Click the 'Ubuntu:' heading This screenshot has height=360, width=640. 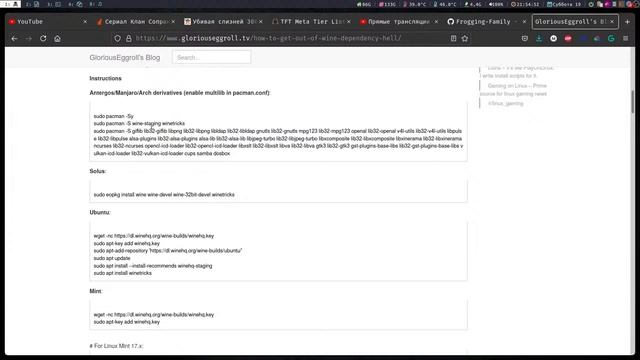tap(100, 213)
